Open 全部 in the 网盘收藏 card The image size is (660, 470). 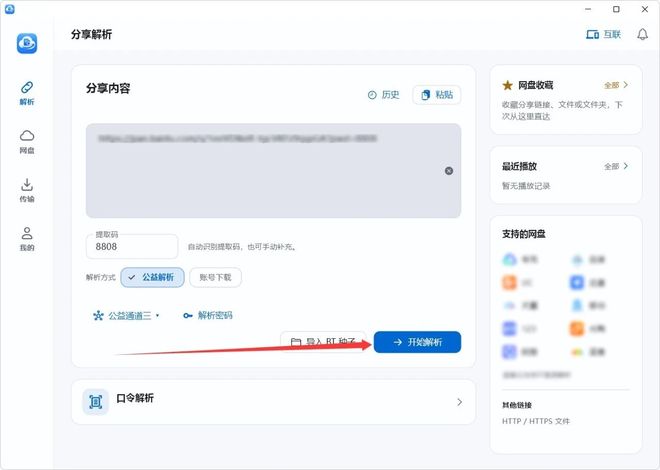pos(616,85)
